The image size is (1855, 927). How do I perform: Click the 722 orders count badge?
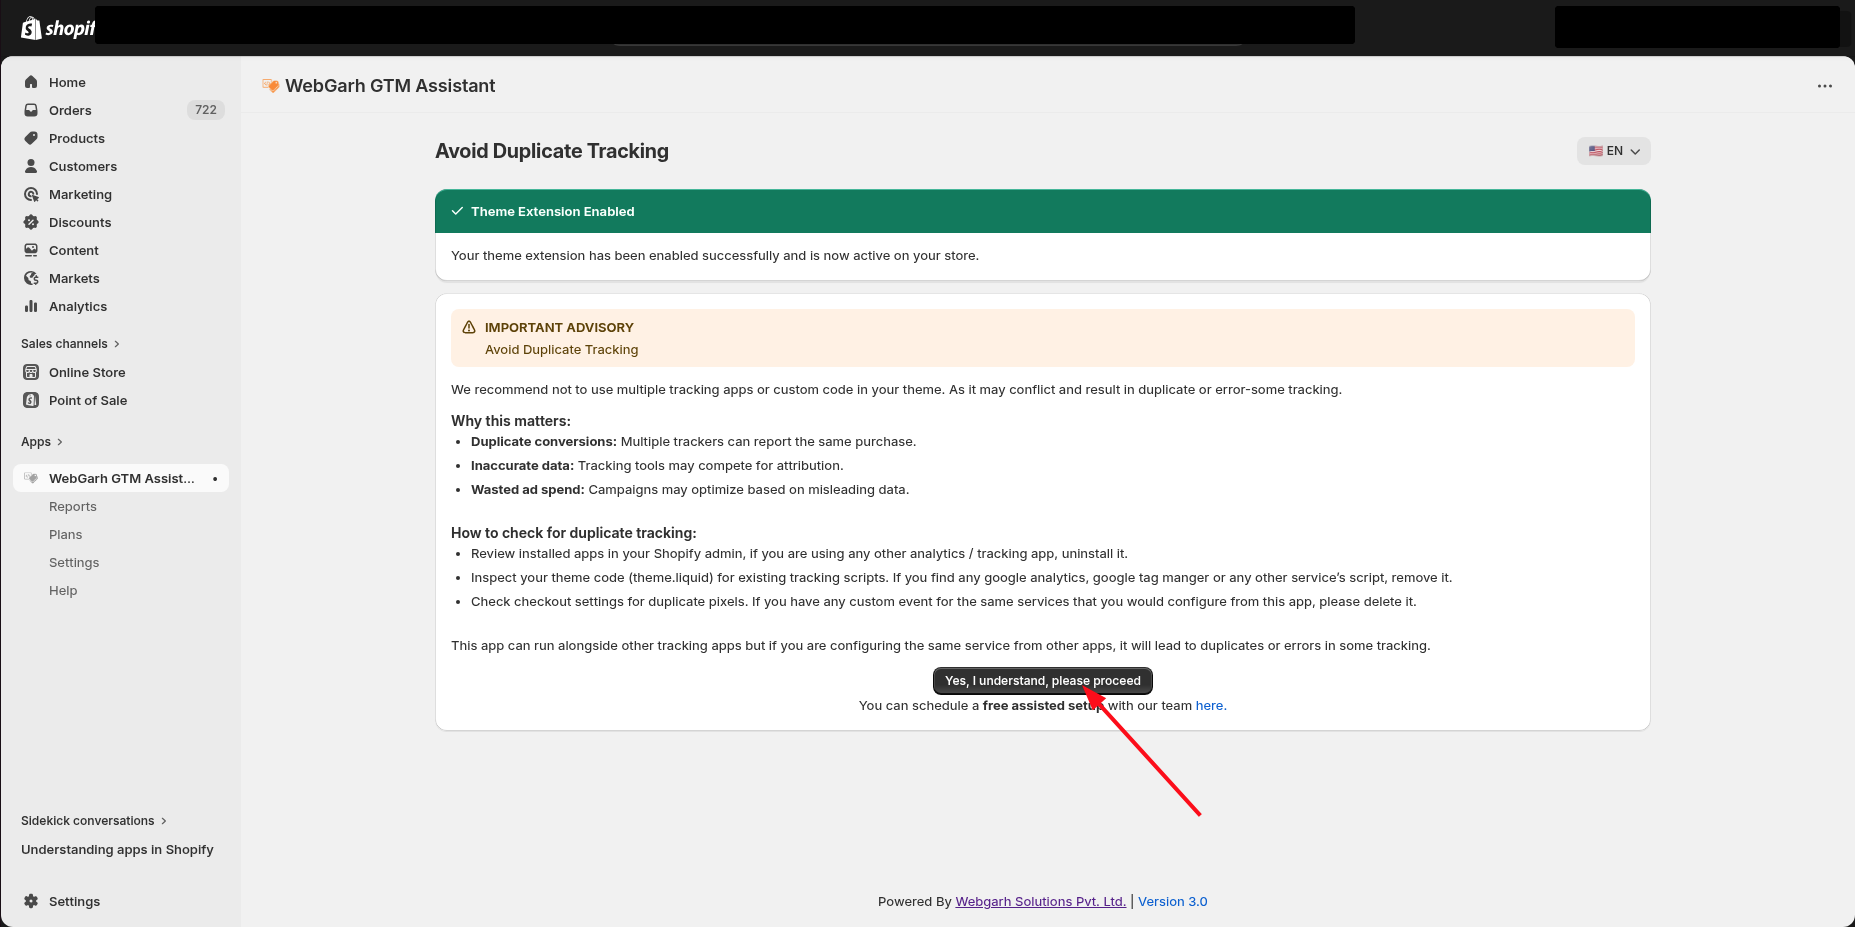point(206,110)
